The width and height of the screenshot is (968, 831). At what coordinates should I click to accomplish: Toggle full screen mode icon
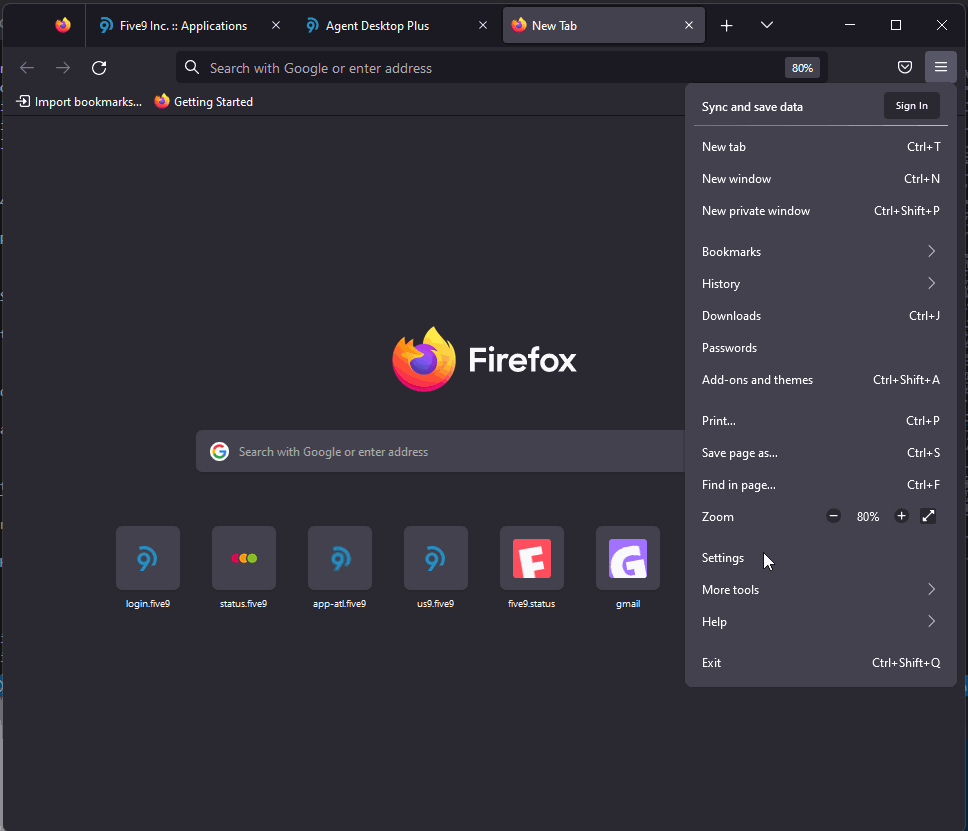[928, 516]
